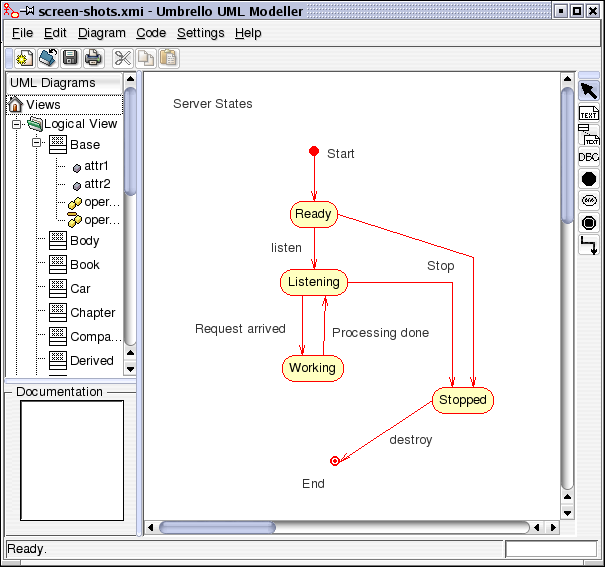The height and width of the screenshot is (567, 605).
Task: Click the Body class icon
Action: pos(58,241)
